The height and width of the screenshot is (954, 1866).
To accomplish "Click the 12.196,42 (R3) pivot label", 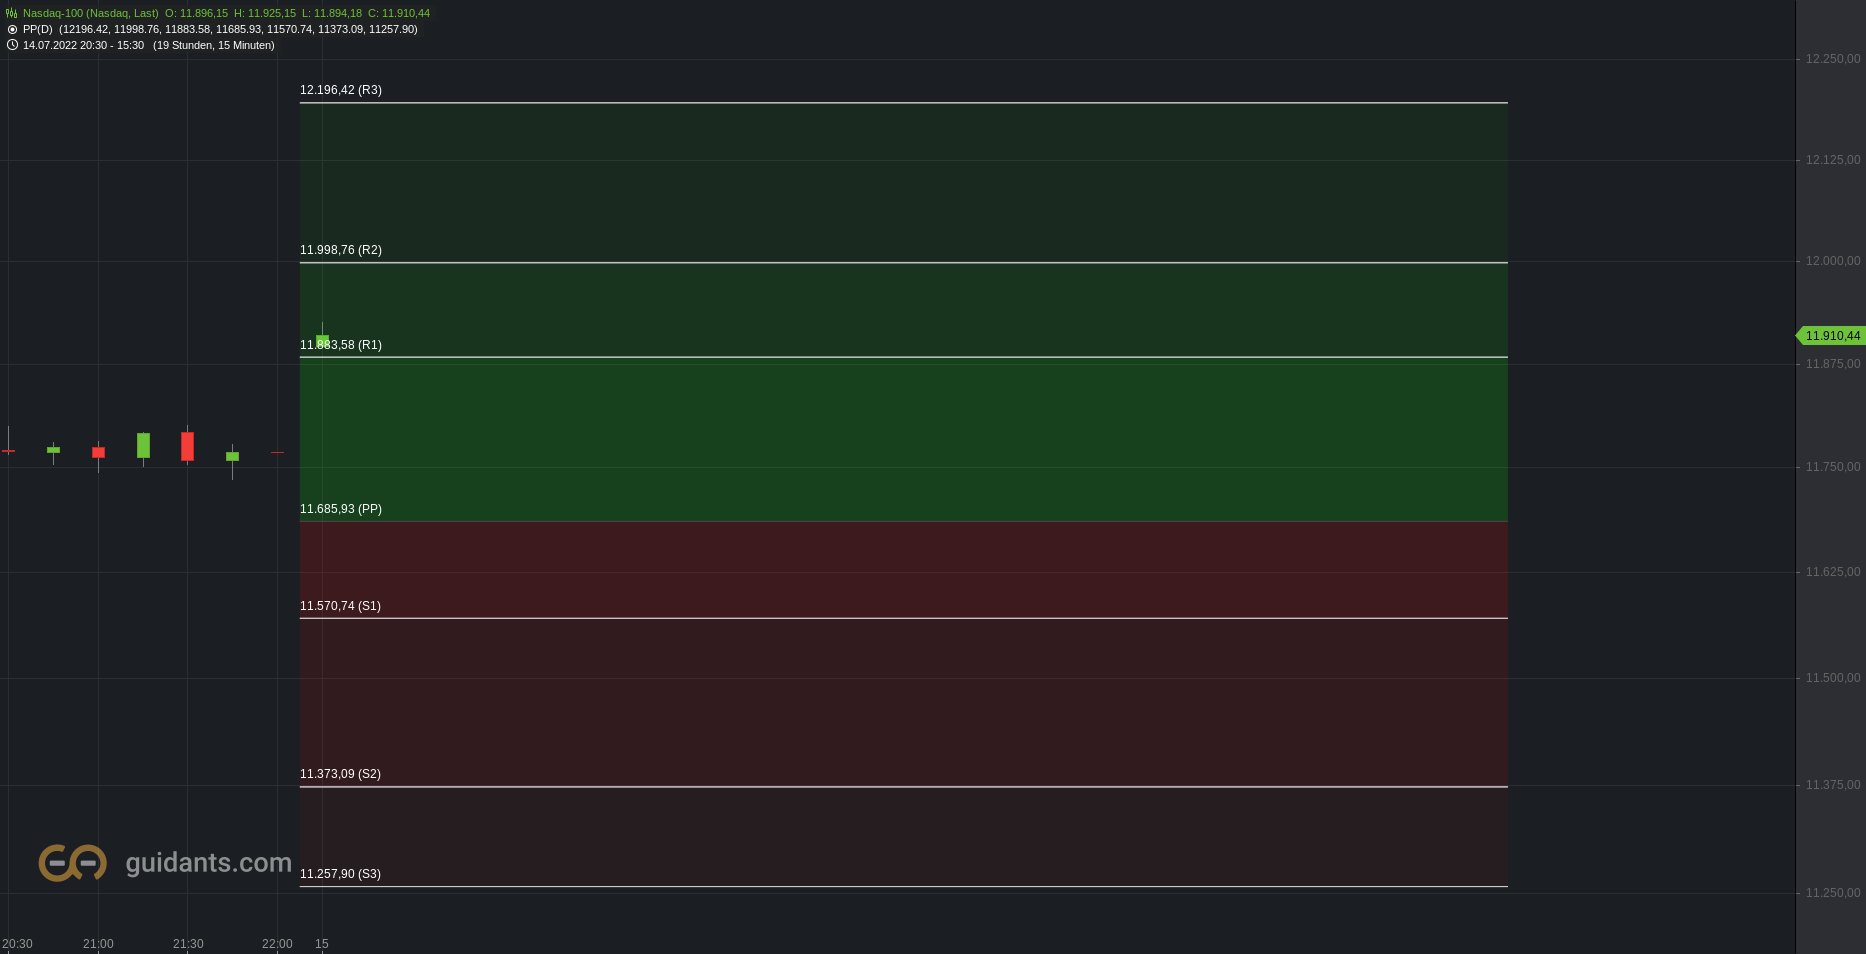I will point(341,90).
